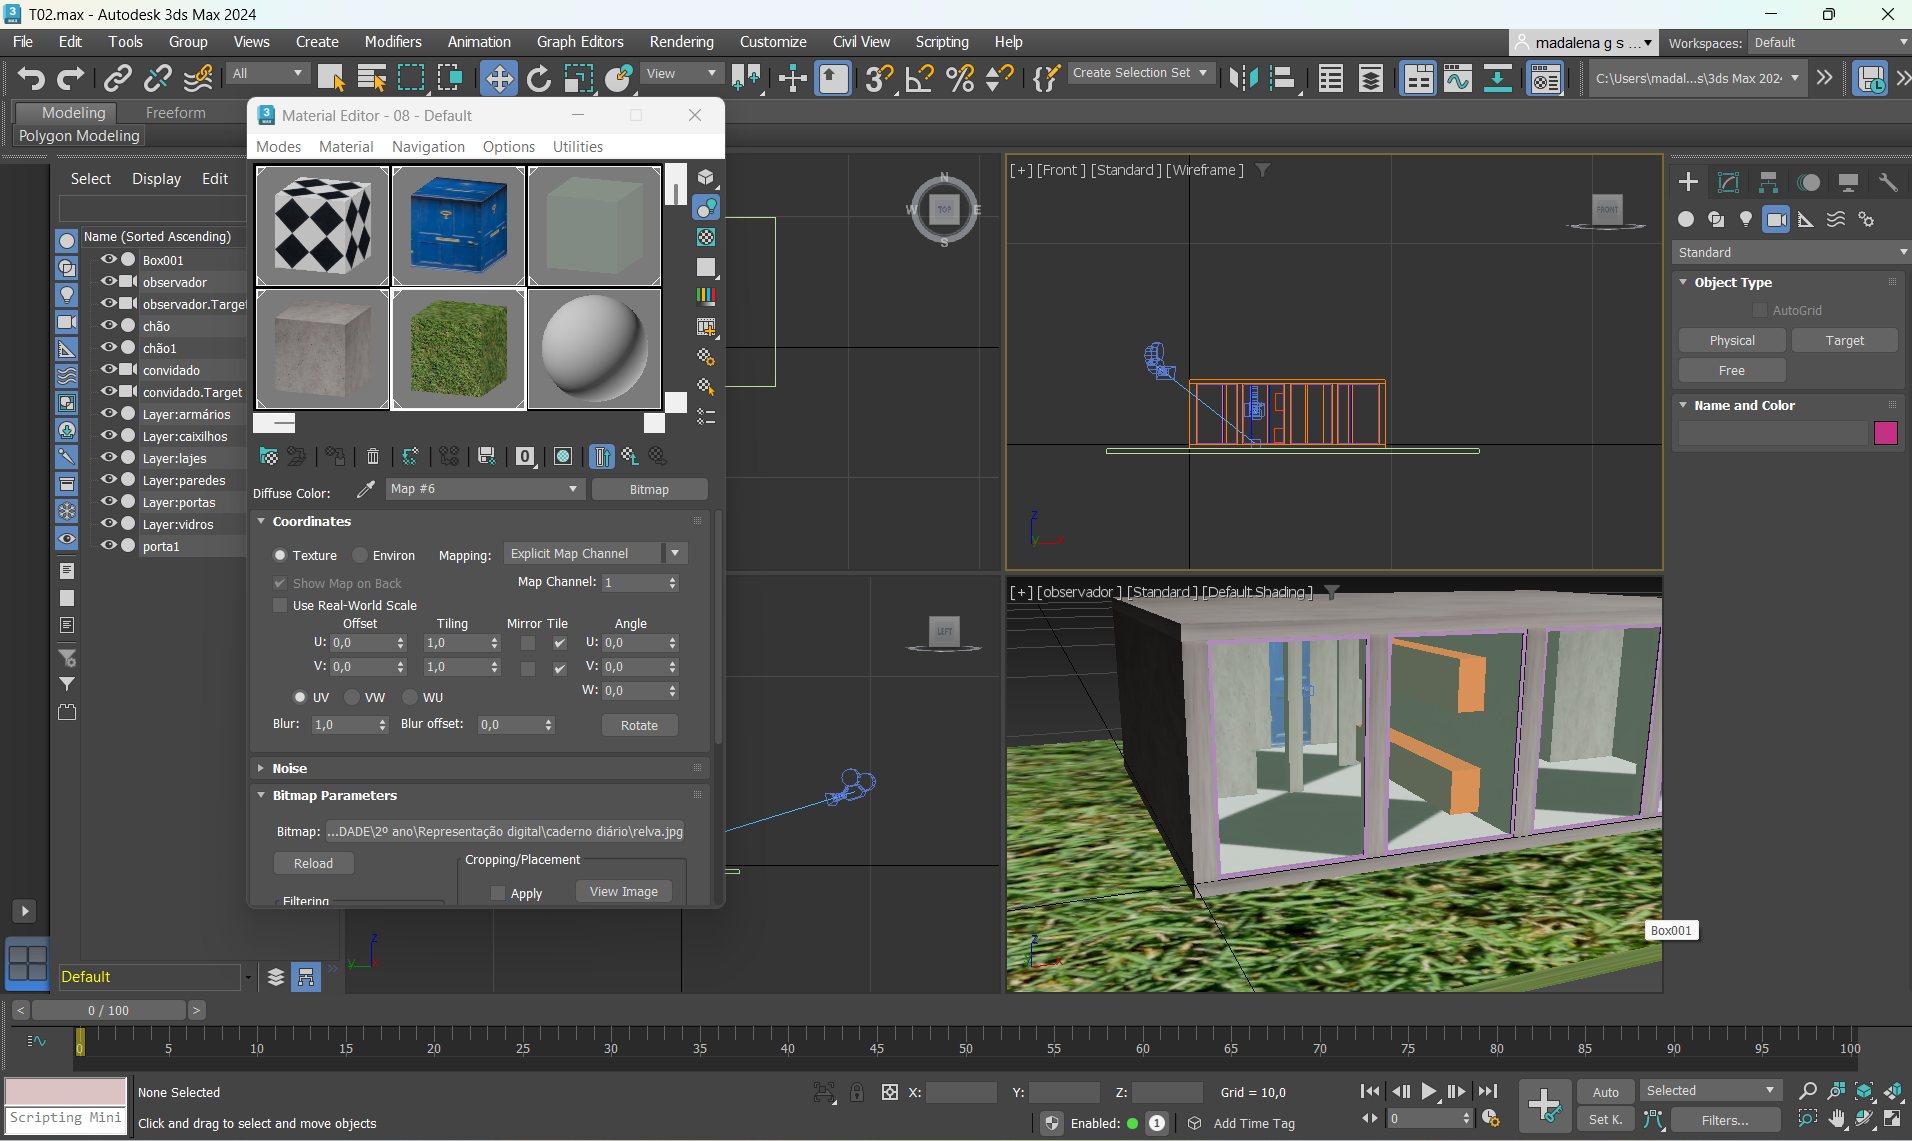Open the Create Selection Set dropdown
This screenshot has height=1141, width=1912.
click(x=1140, y=73)
